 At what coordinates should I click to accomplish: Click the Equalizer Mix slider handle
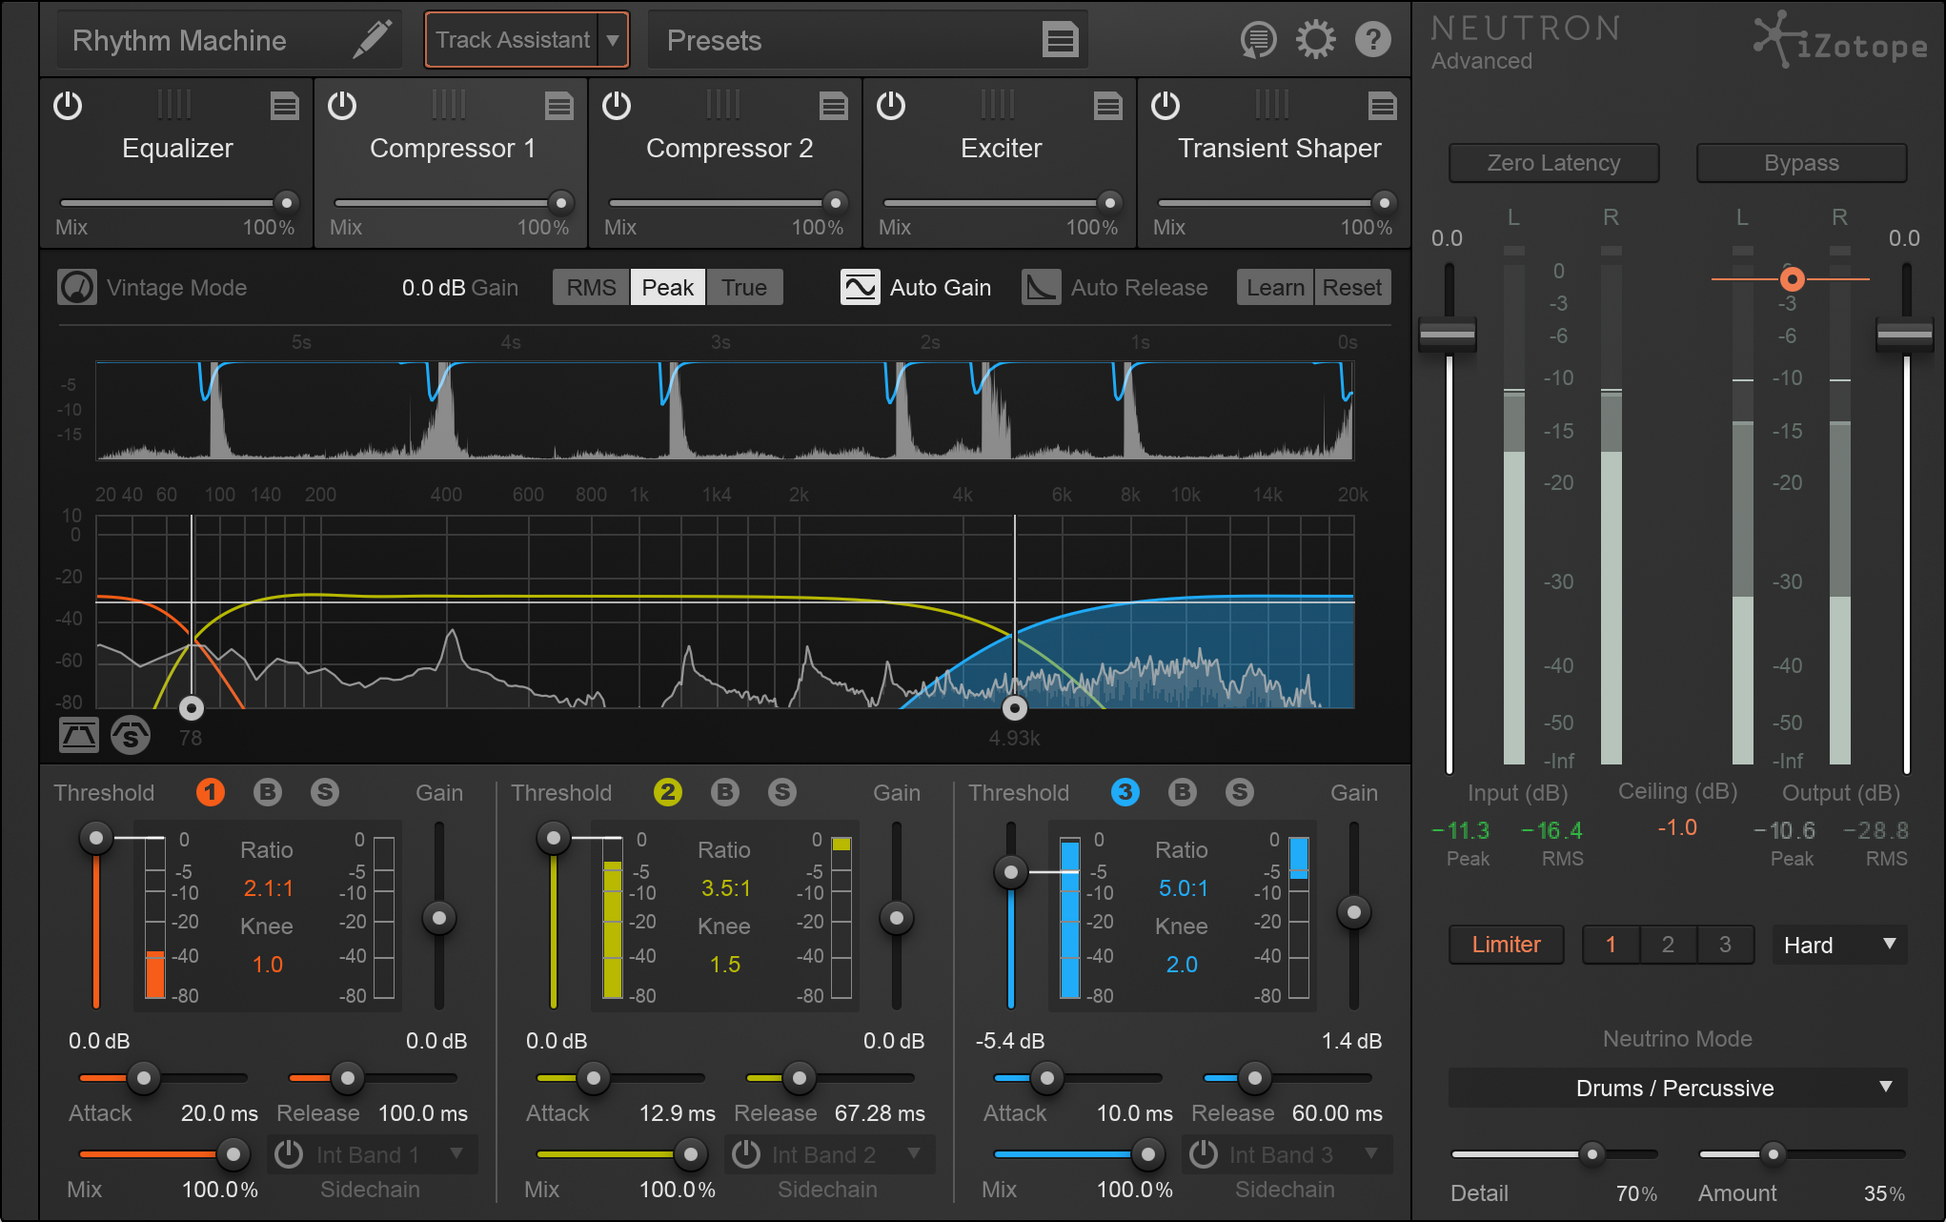287,203
